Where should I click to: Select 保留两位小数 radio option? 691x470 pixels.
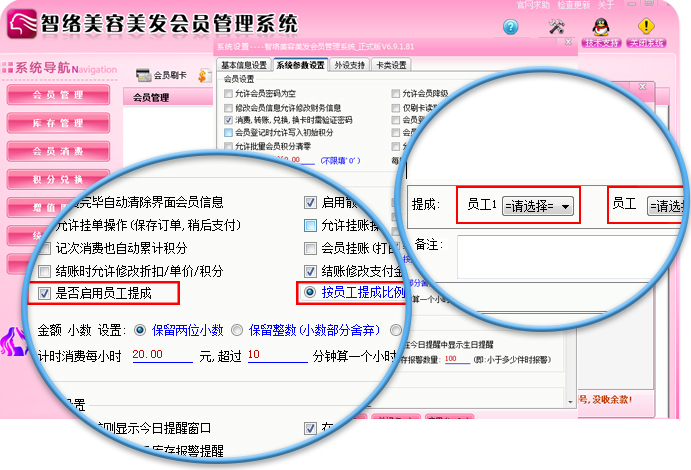(x=140, y=330)
